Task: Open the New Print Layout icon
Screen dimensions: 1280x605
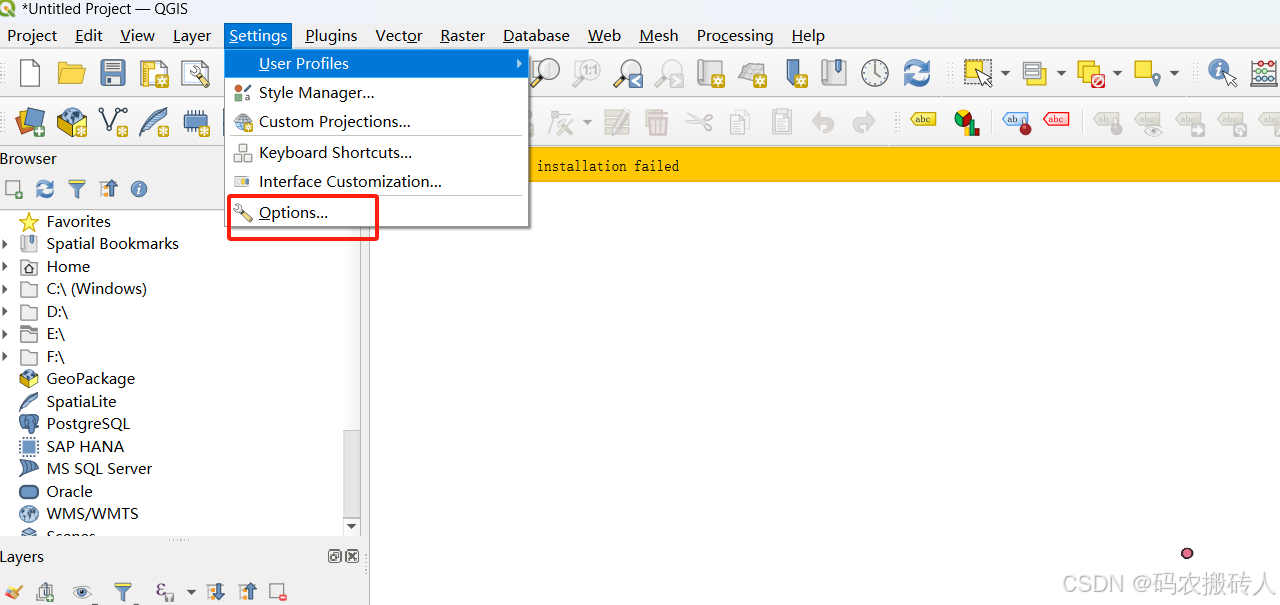Action: (x=154, y=73)
